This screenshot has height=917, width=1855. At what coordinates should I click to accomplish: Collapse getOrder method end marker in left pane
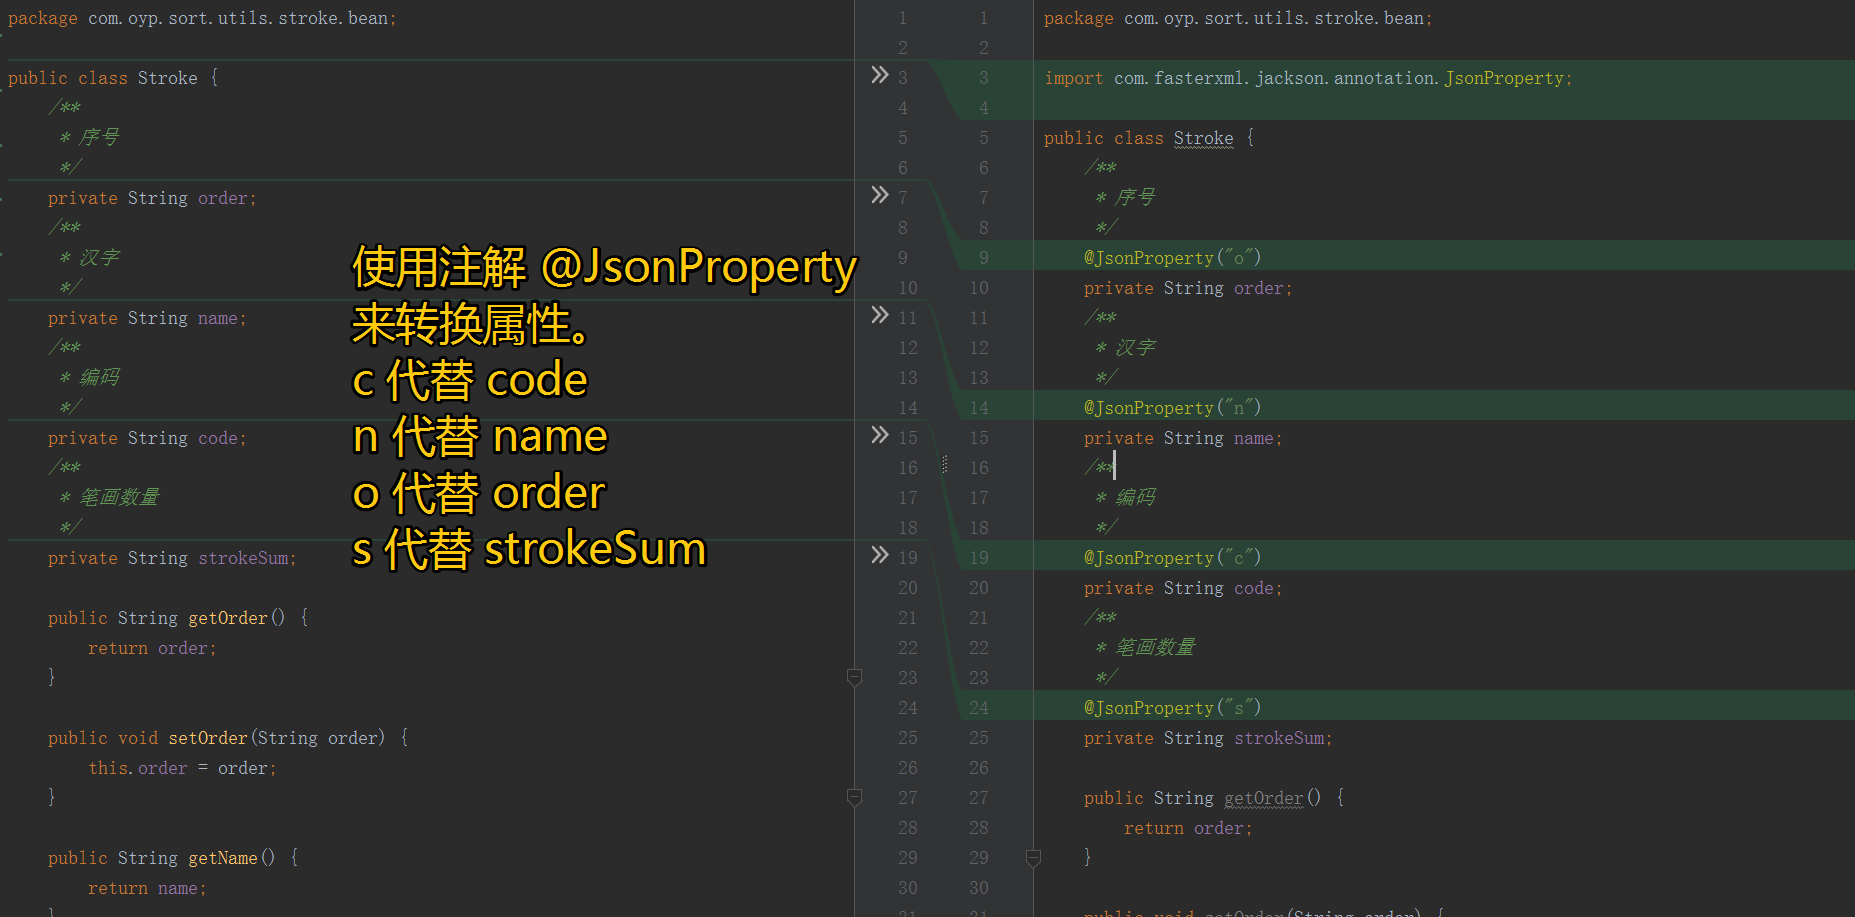(x=854, y=678)
